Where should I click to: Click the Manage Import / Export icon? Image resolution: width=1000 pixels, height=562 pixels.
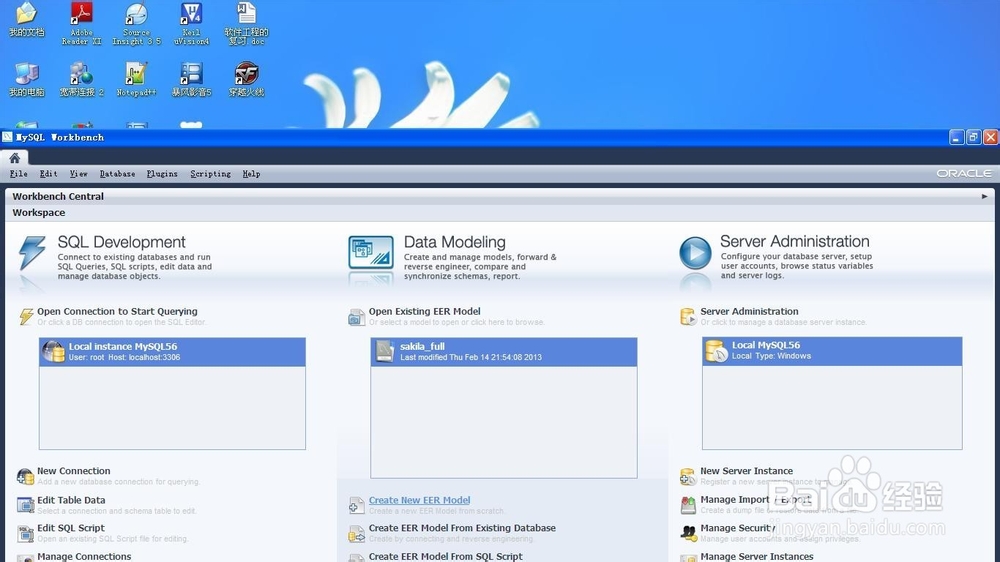point(688,505)
